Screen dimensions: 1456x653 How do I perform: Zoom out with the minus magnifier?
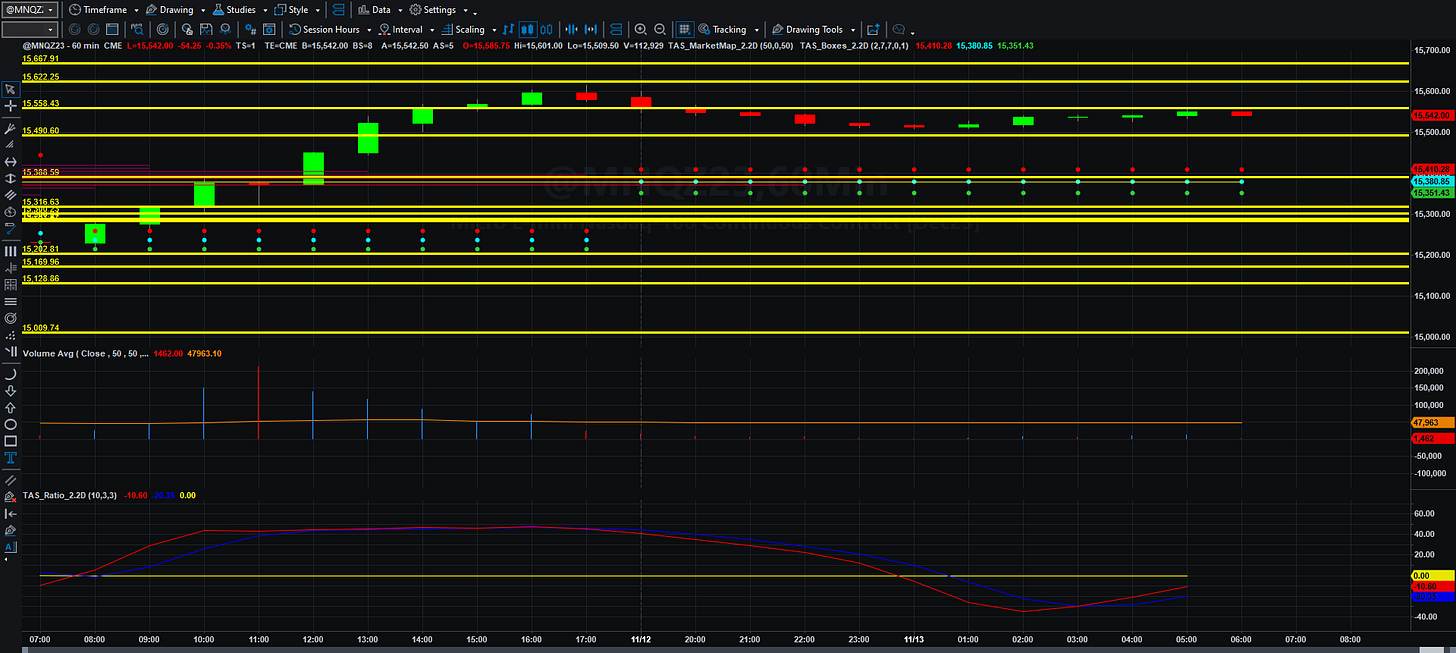point(658,29)
